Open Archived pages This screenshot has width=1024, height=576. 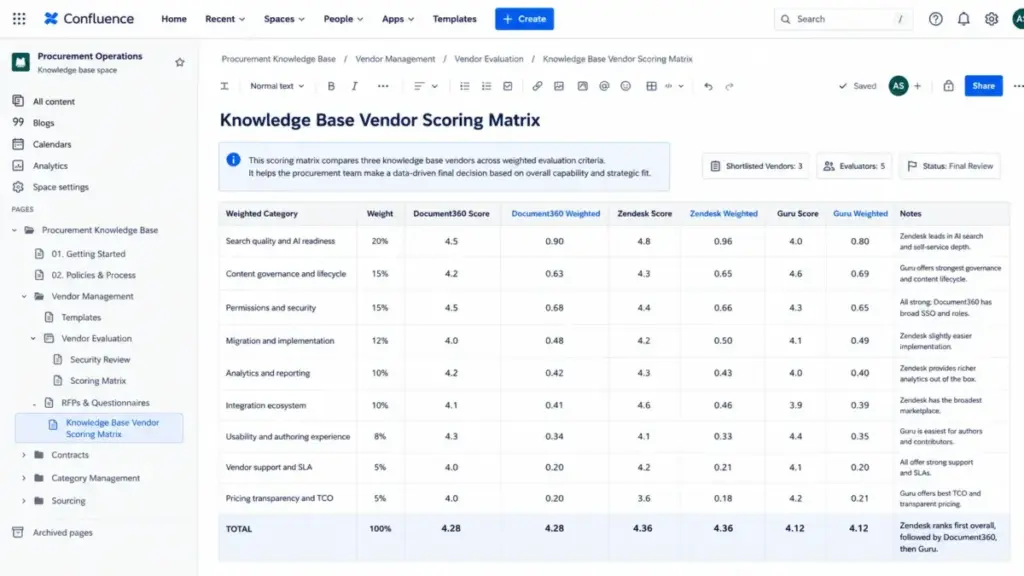pyautogui.click(x=63, y=532)
